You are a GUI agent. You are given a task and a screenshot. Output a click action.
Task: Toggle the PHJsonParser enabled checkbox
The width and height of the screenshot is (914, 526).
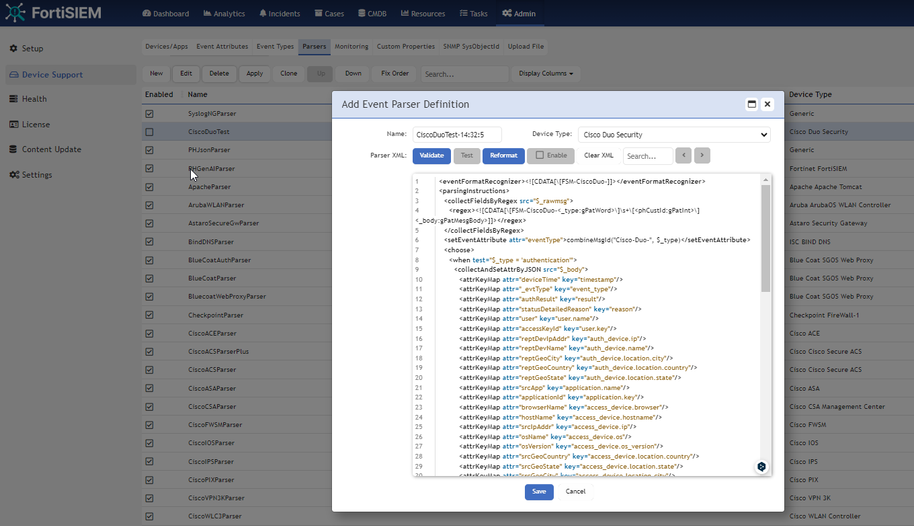[149, 150]
